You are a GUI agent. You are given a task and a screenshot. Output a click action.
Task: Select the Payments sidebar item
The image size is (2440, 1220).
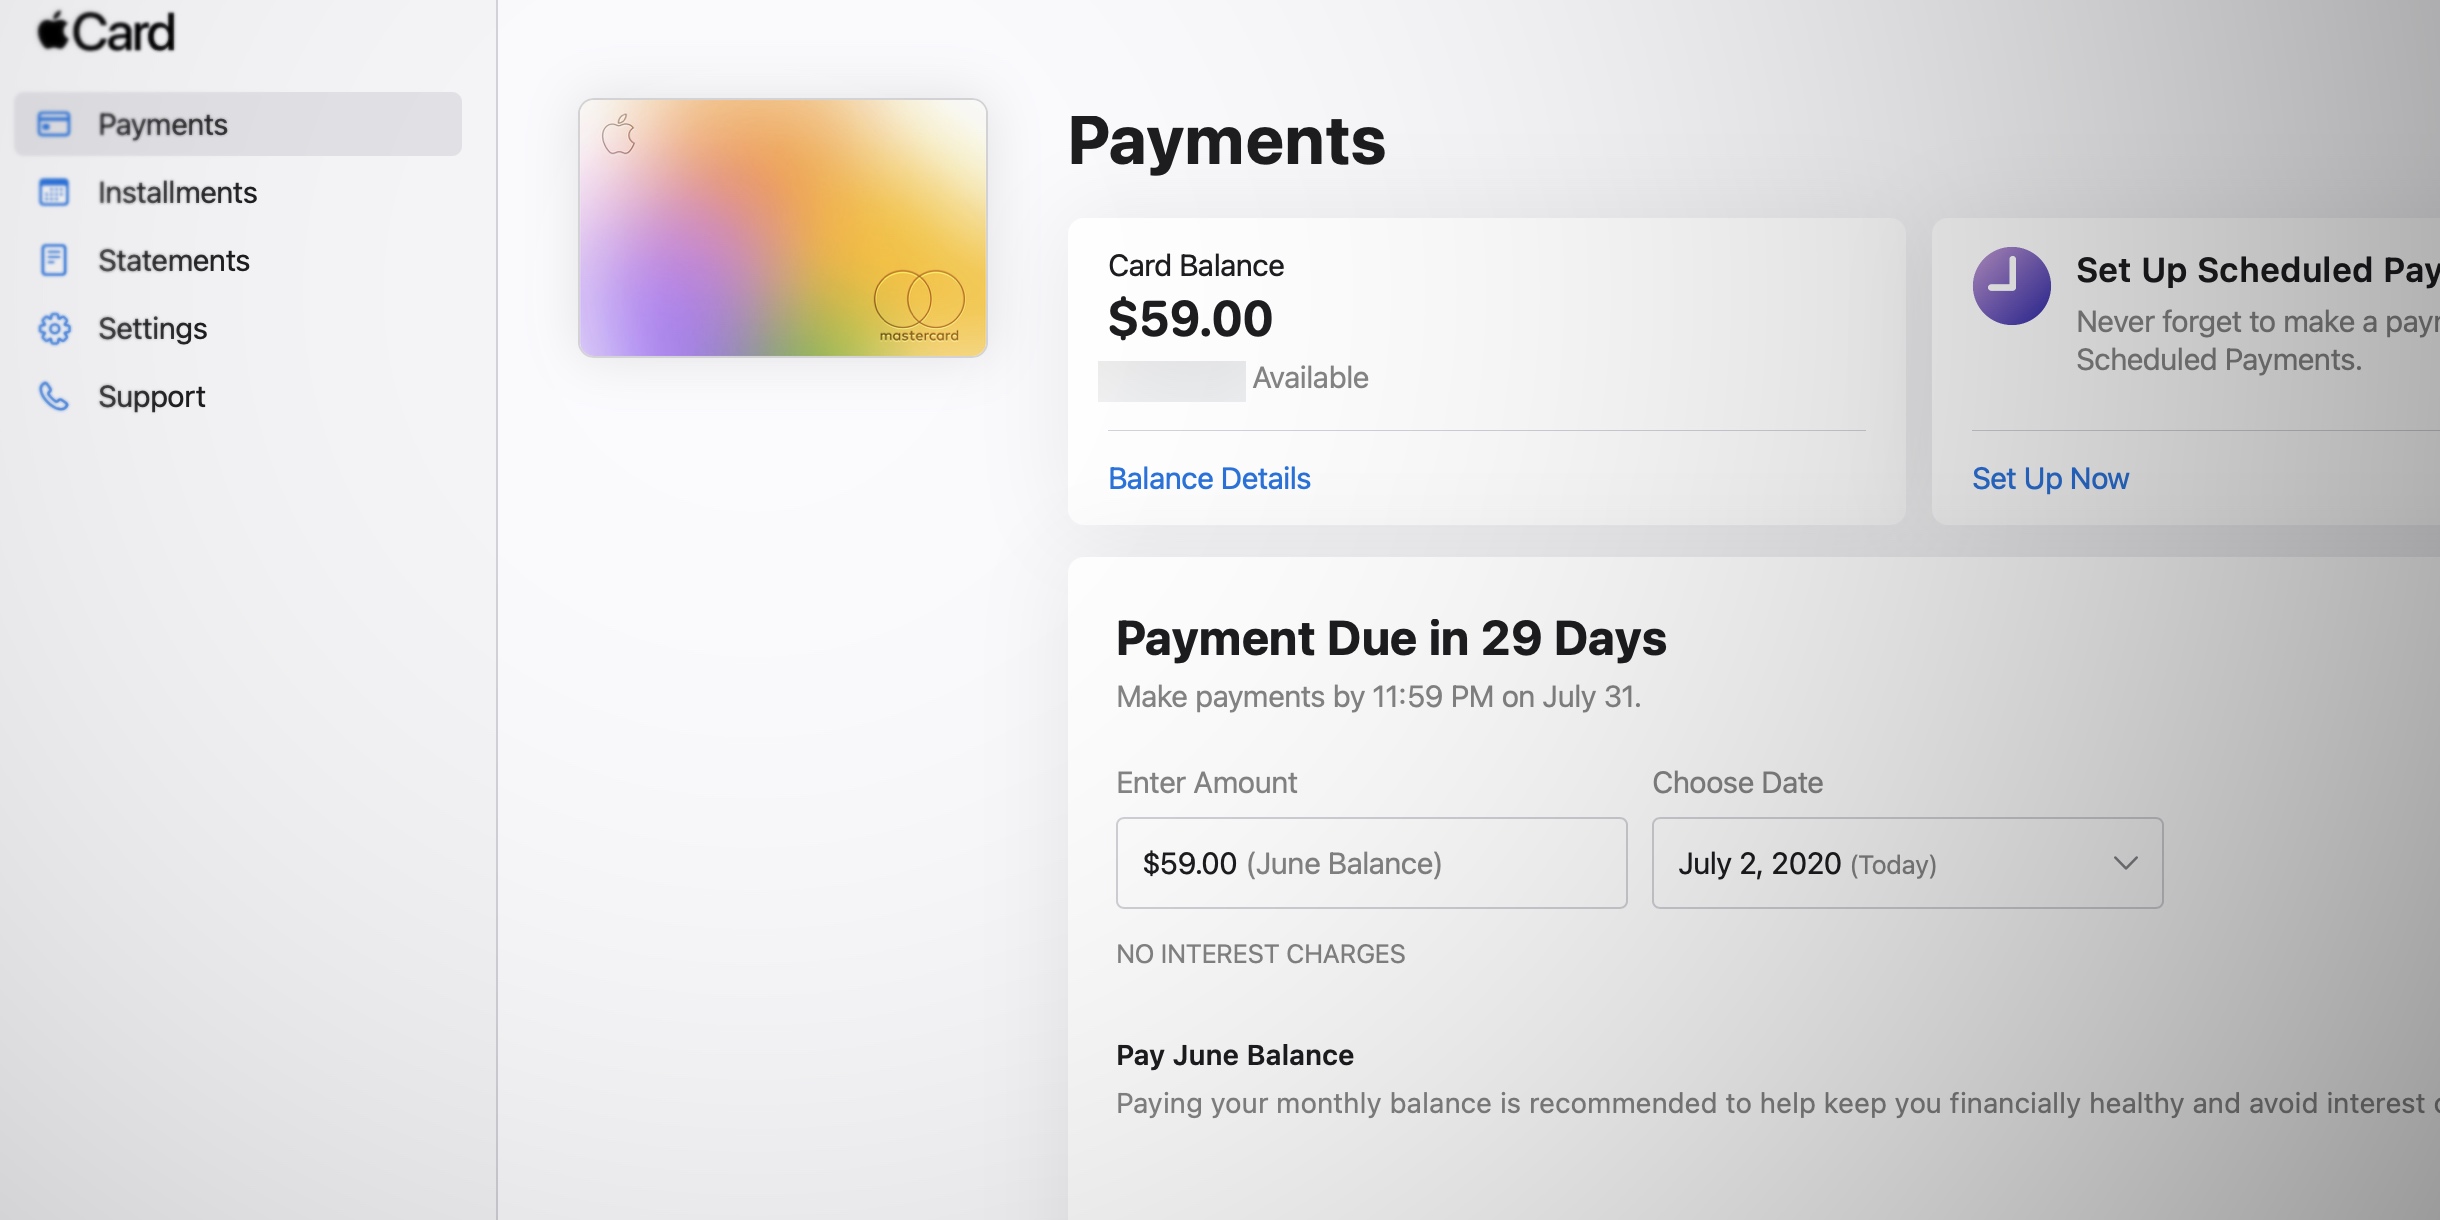point(163,124)
